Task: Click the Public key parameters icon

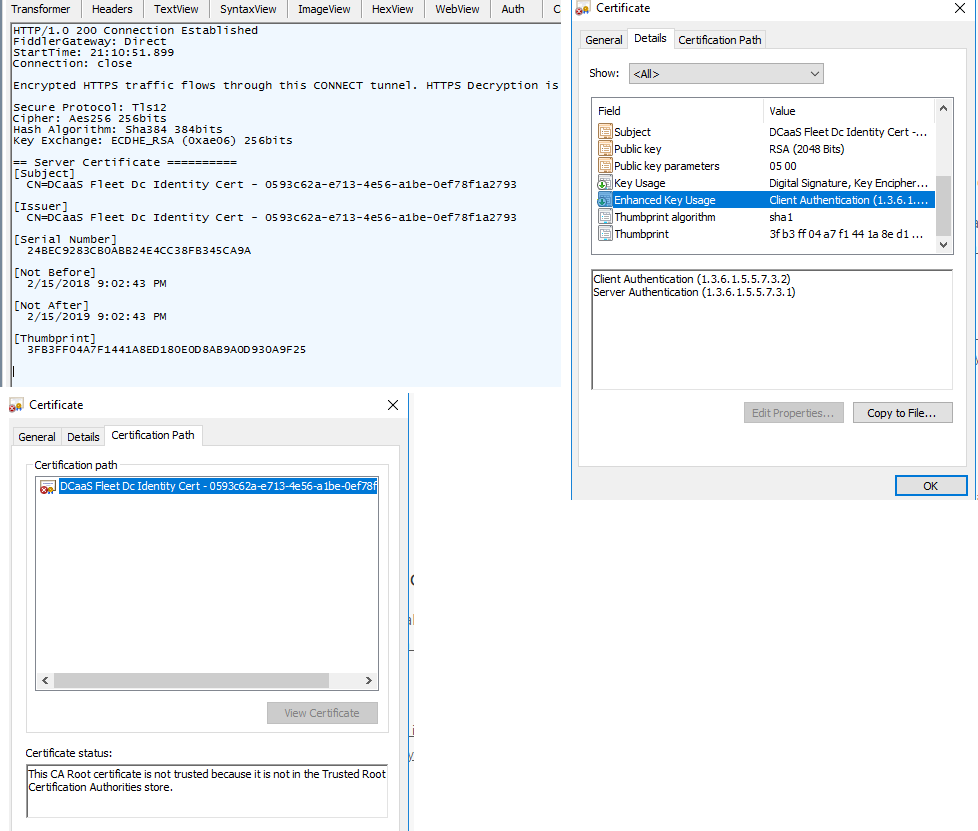Action: click(x=605, y=166)
